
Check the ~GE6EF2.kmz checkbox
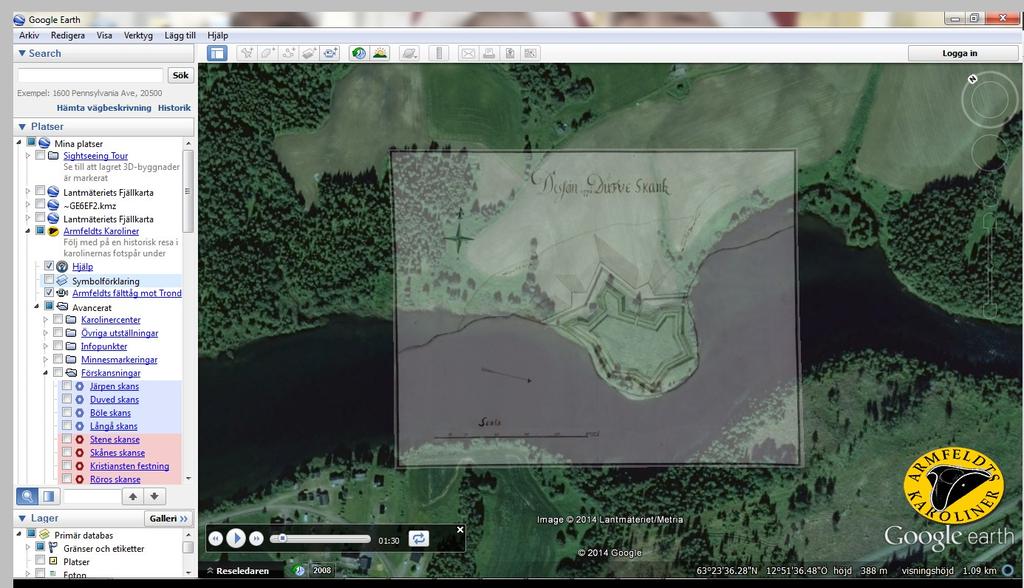40,205
